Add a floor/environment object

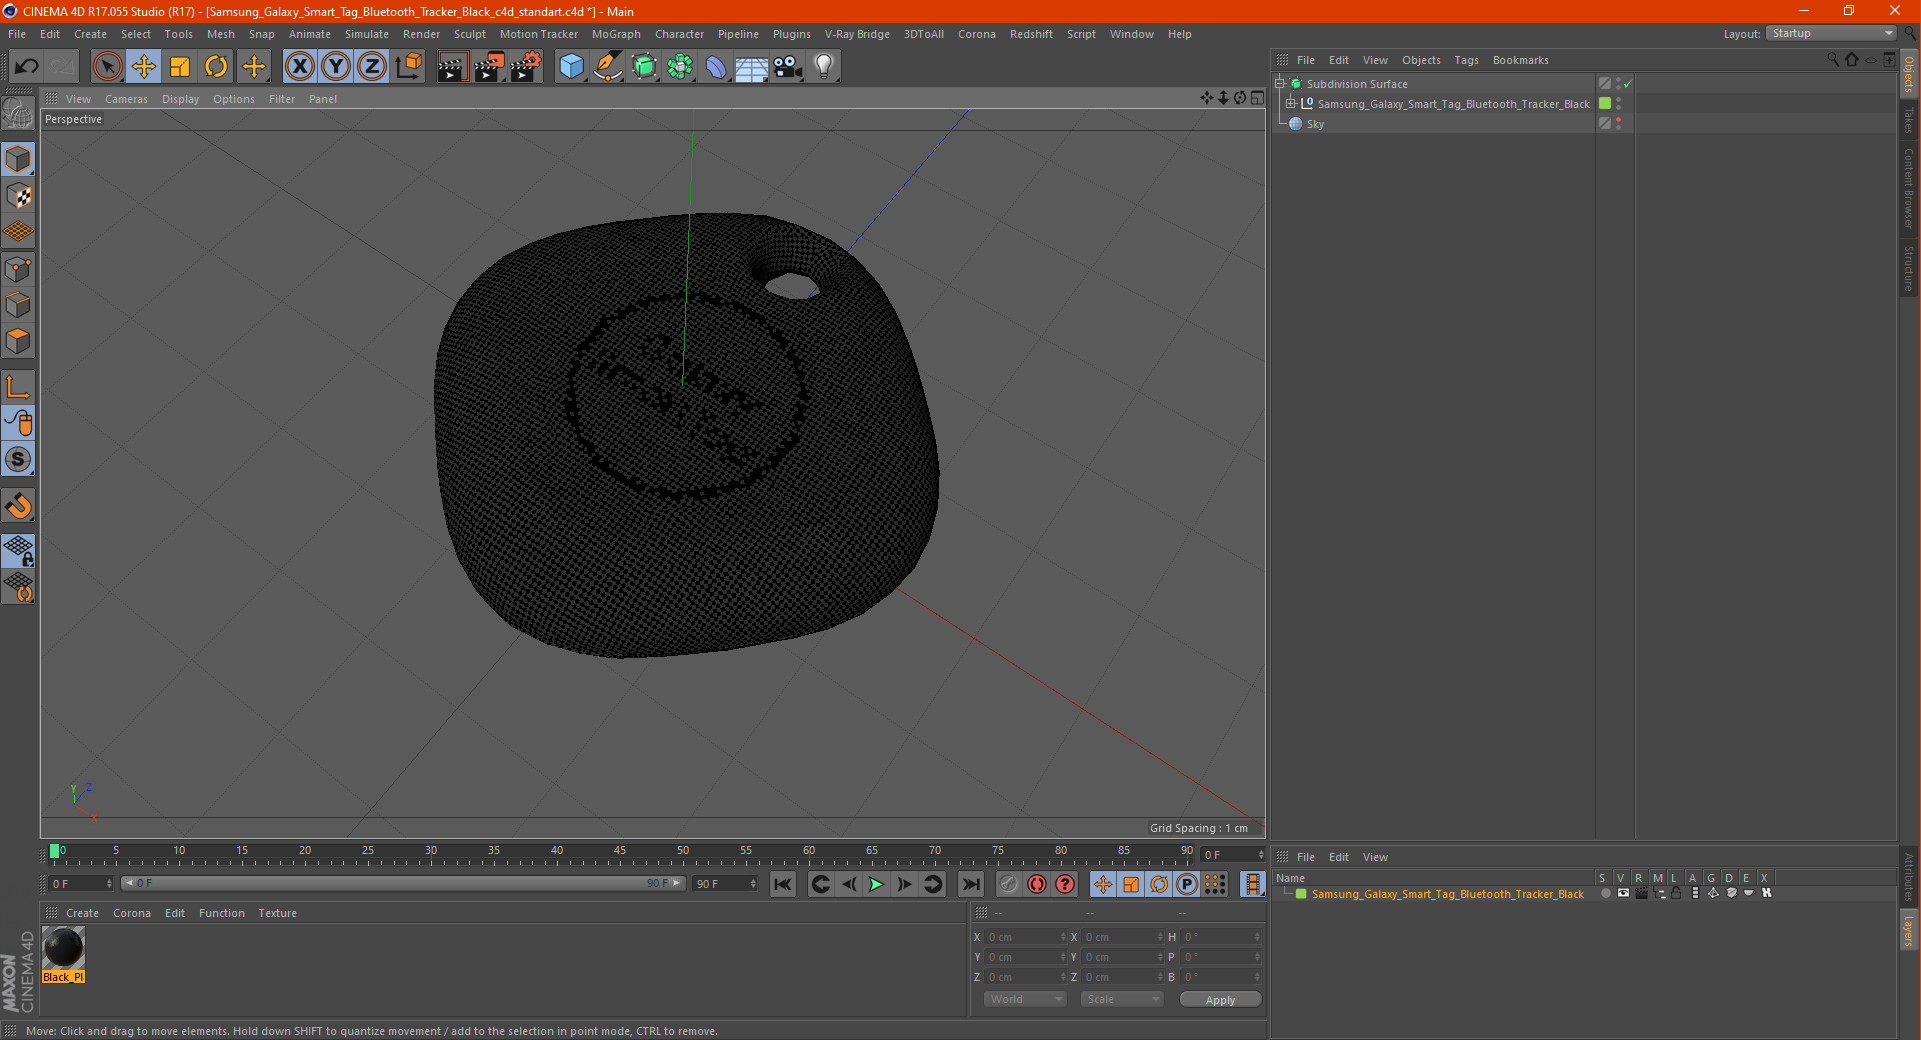coord(752,67)
